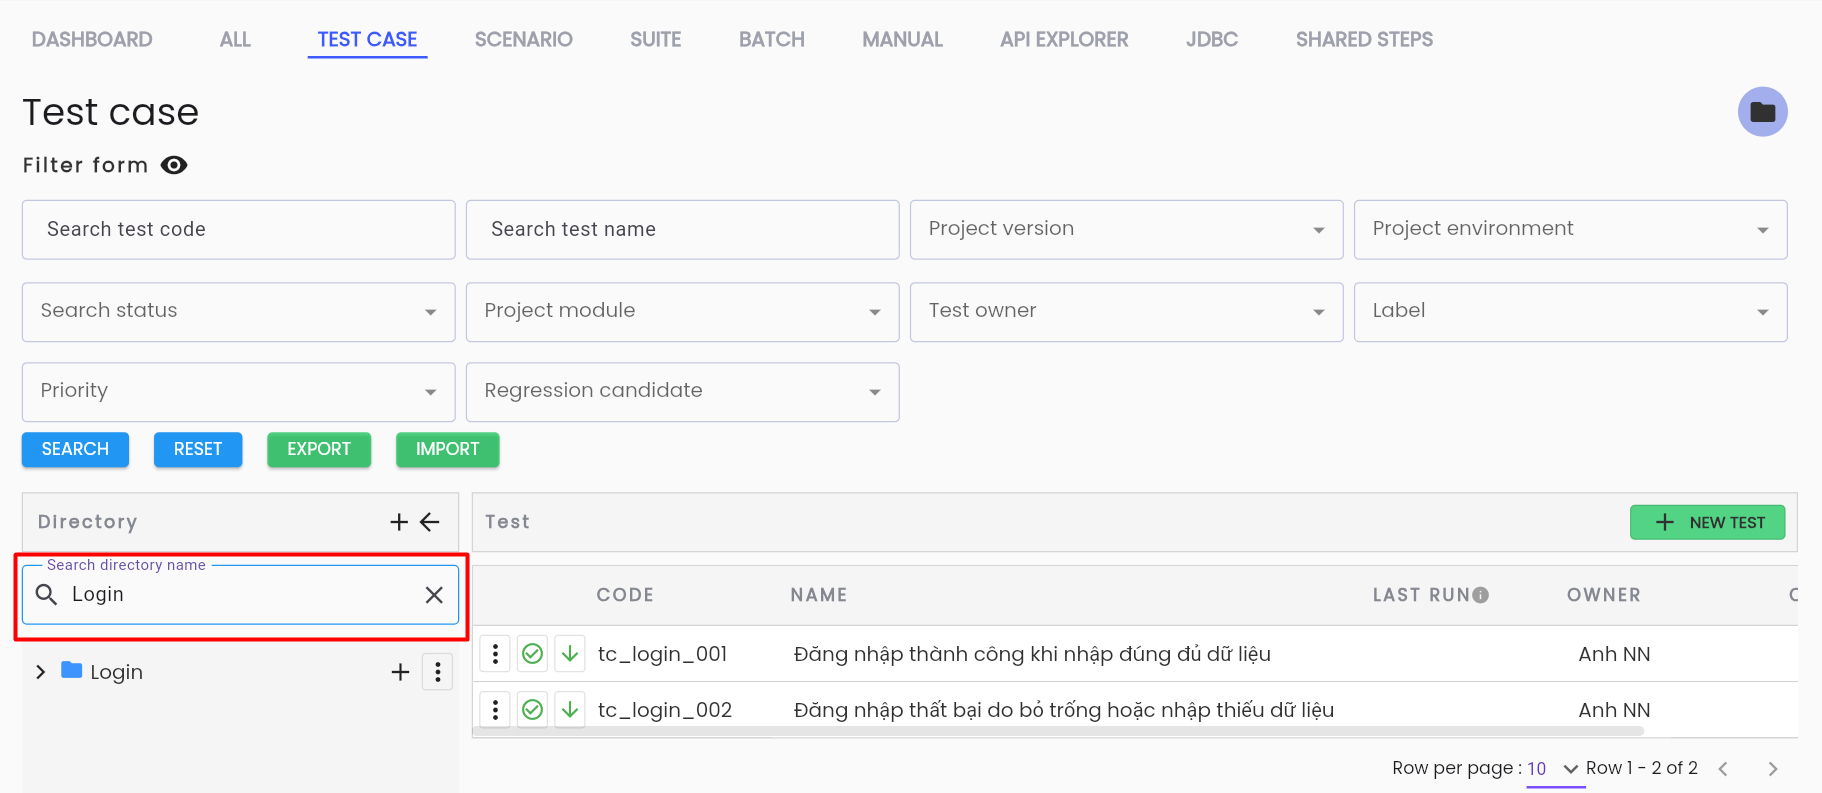Open the Priority dropdown
1822x793 pixels.
(238, 392)
